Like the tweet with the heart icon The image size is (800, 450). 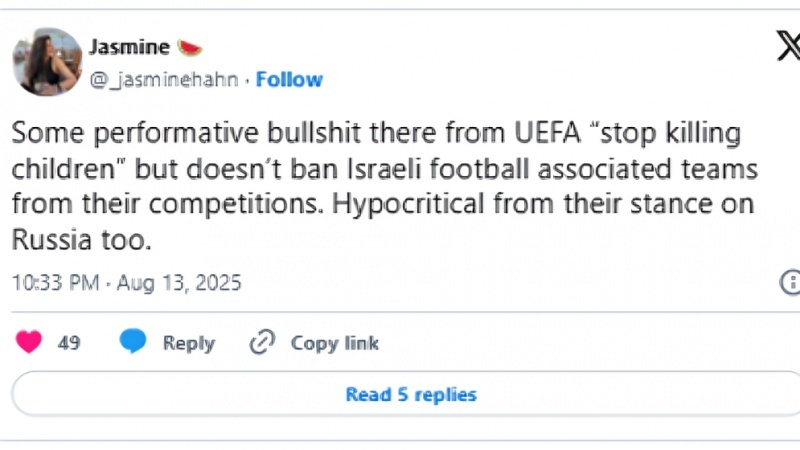click(x=30, y=342)
